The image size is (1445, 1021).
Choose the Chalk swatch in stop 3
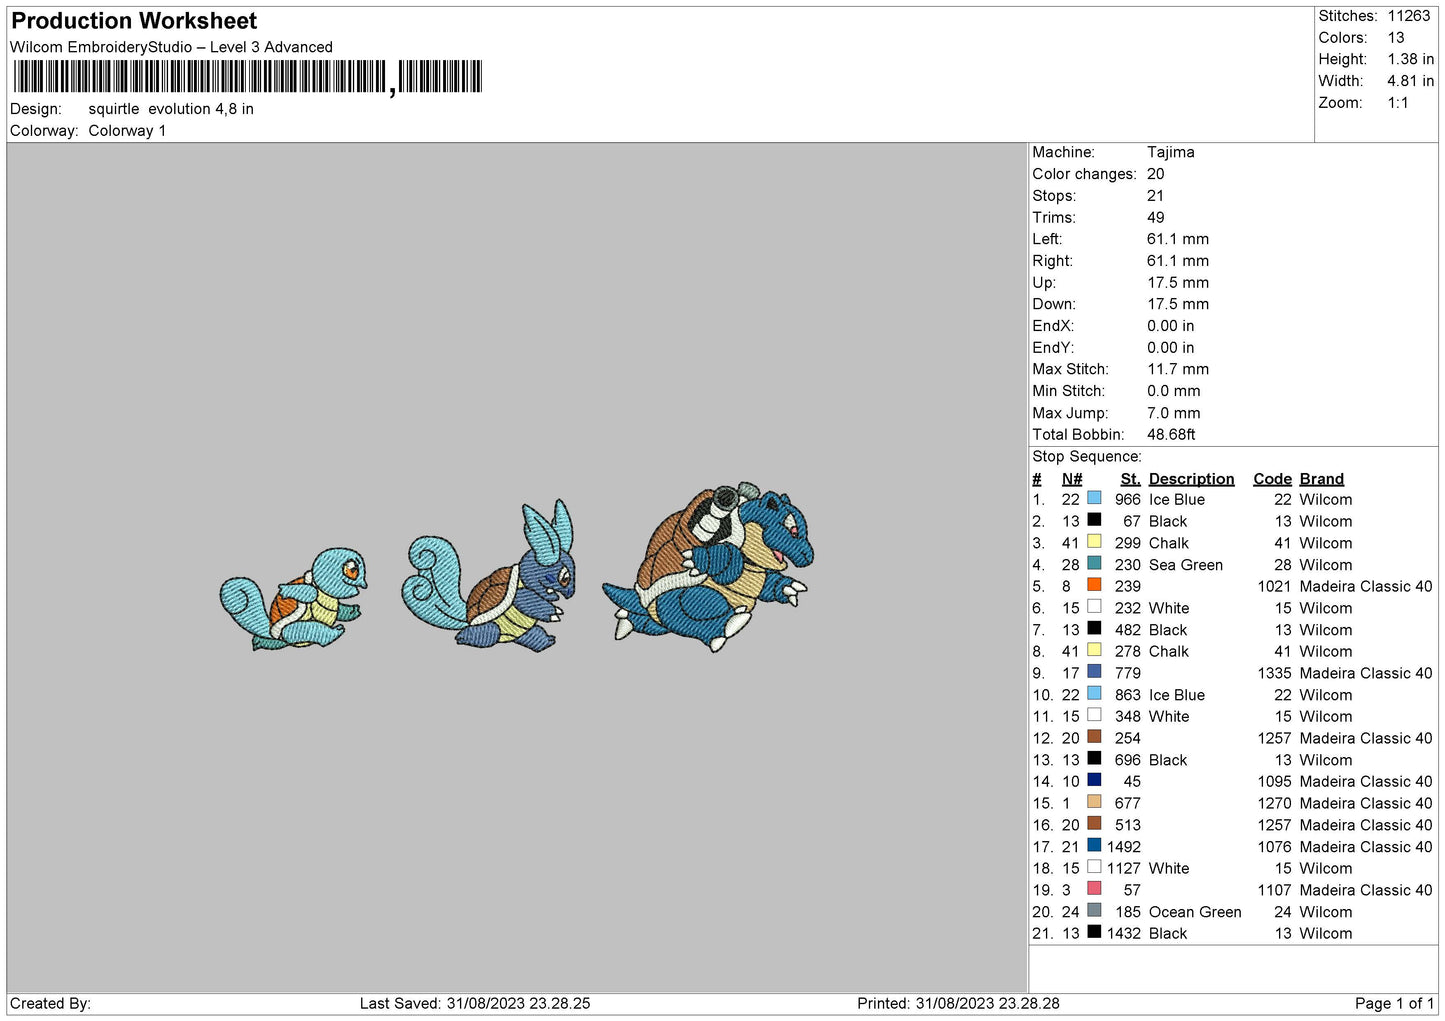coord(1094,542)
